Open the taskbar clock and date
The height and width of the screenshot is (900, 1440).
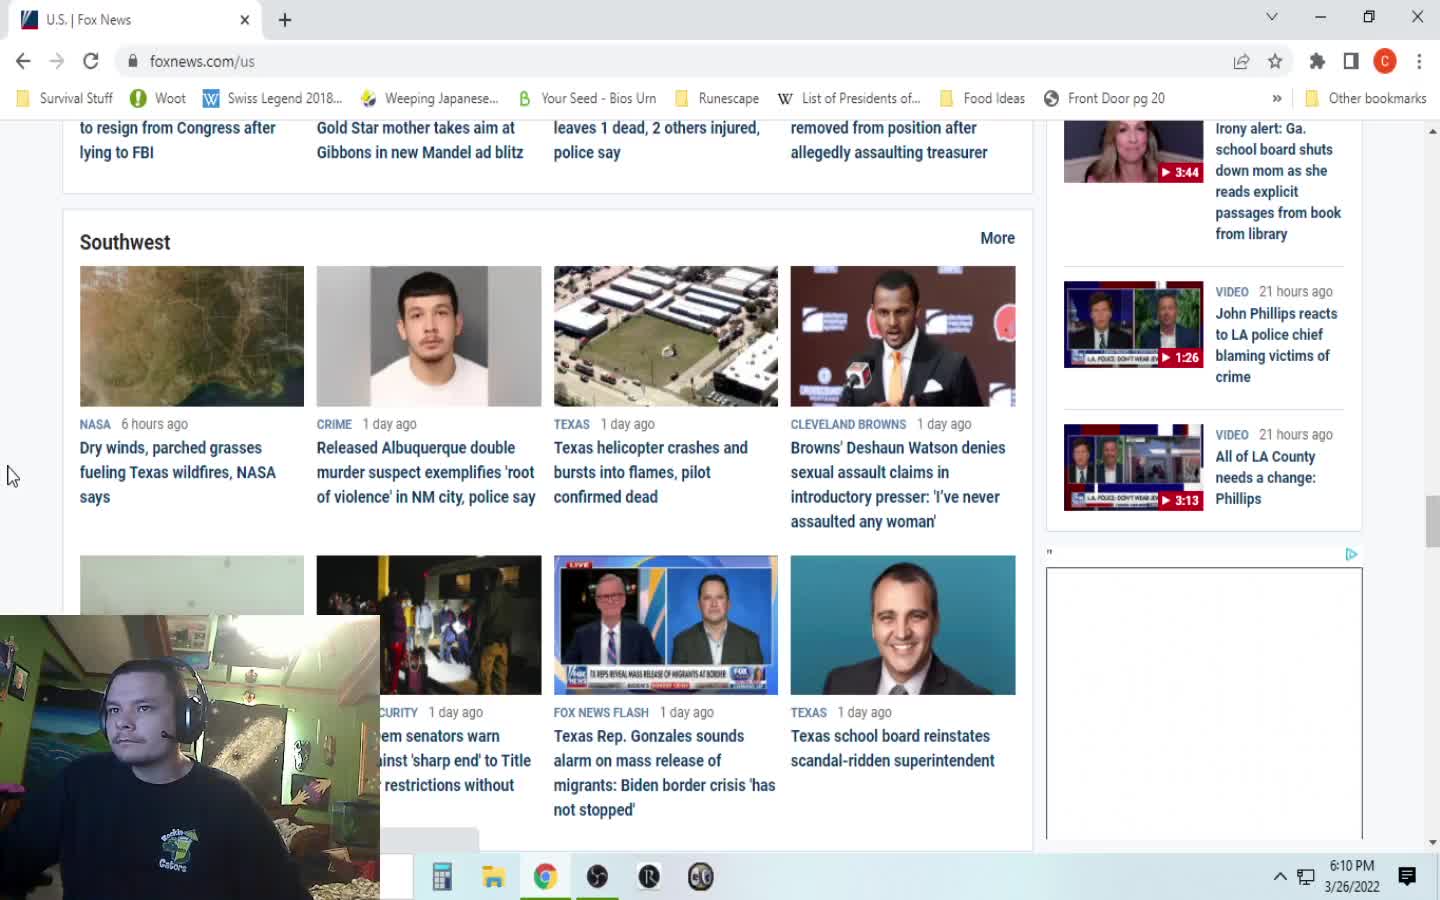[x=1352, y=876]
